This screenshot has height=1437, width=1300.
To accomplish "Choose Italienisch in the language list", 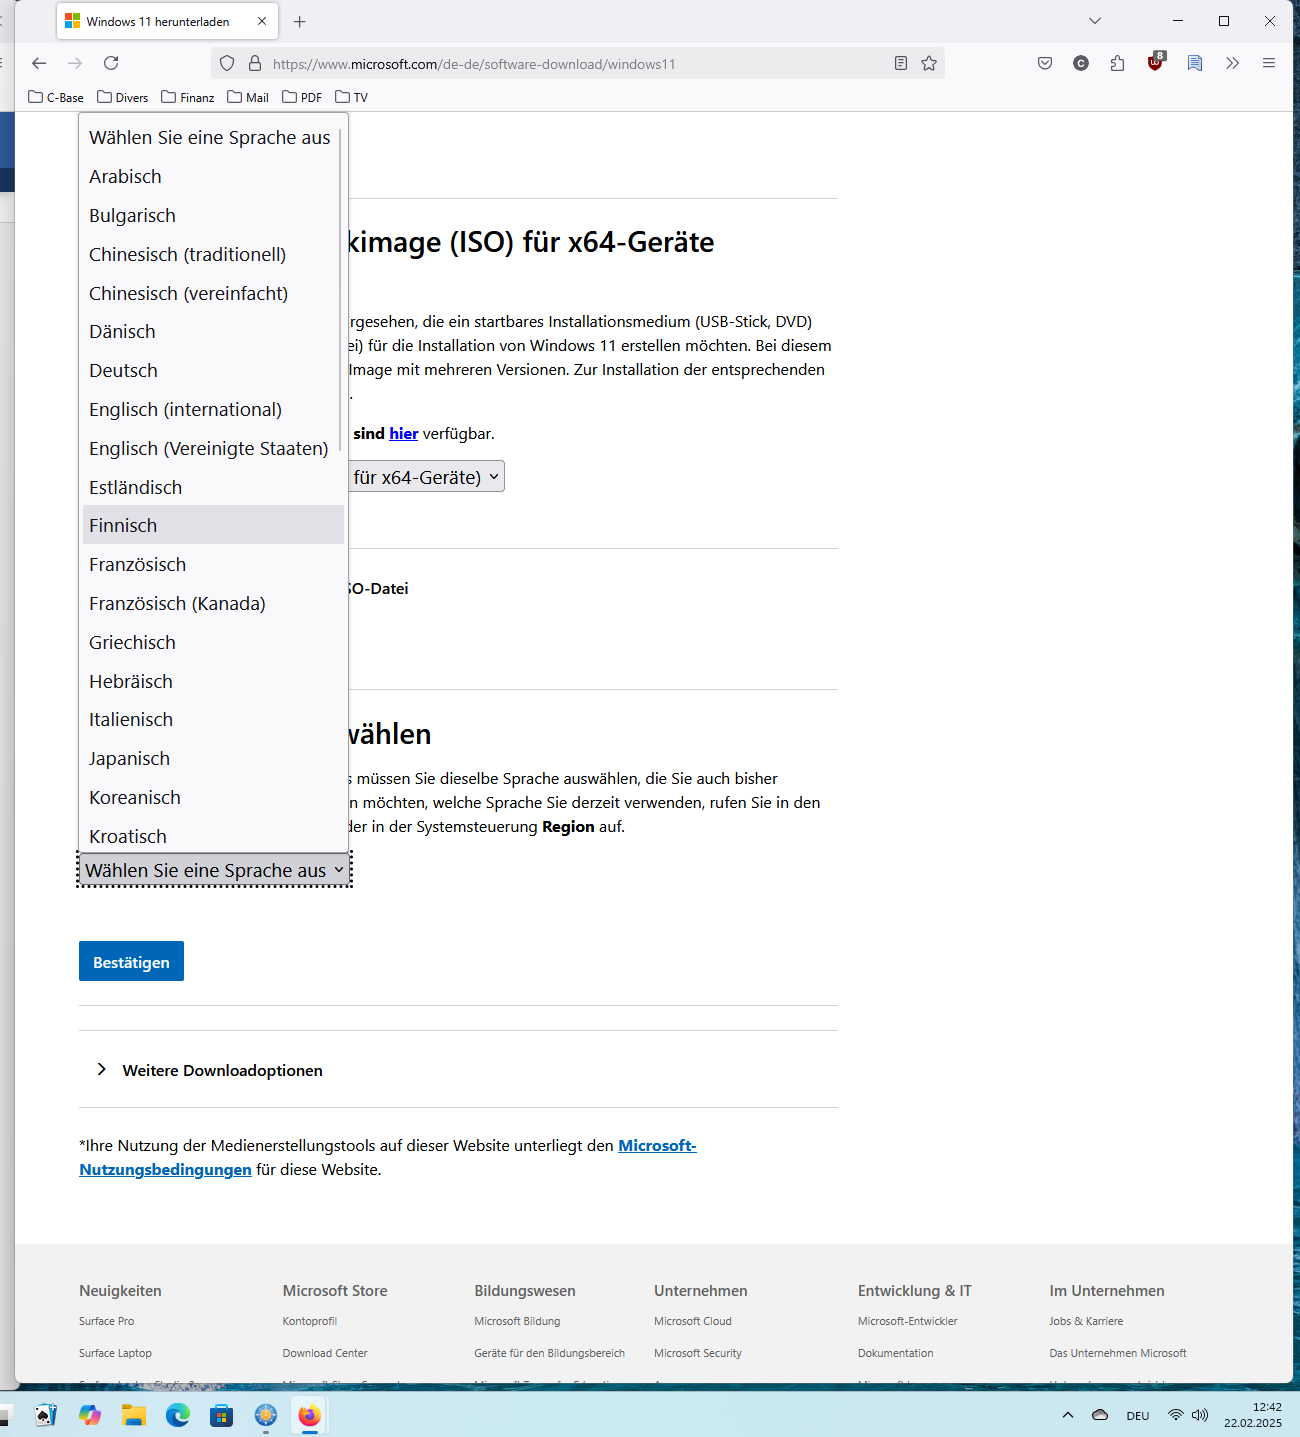I will pos(213,719).
